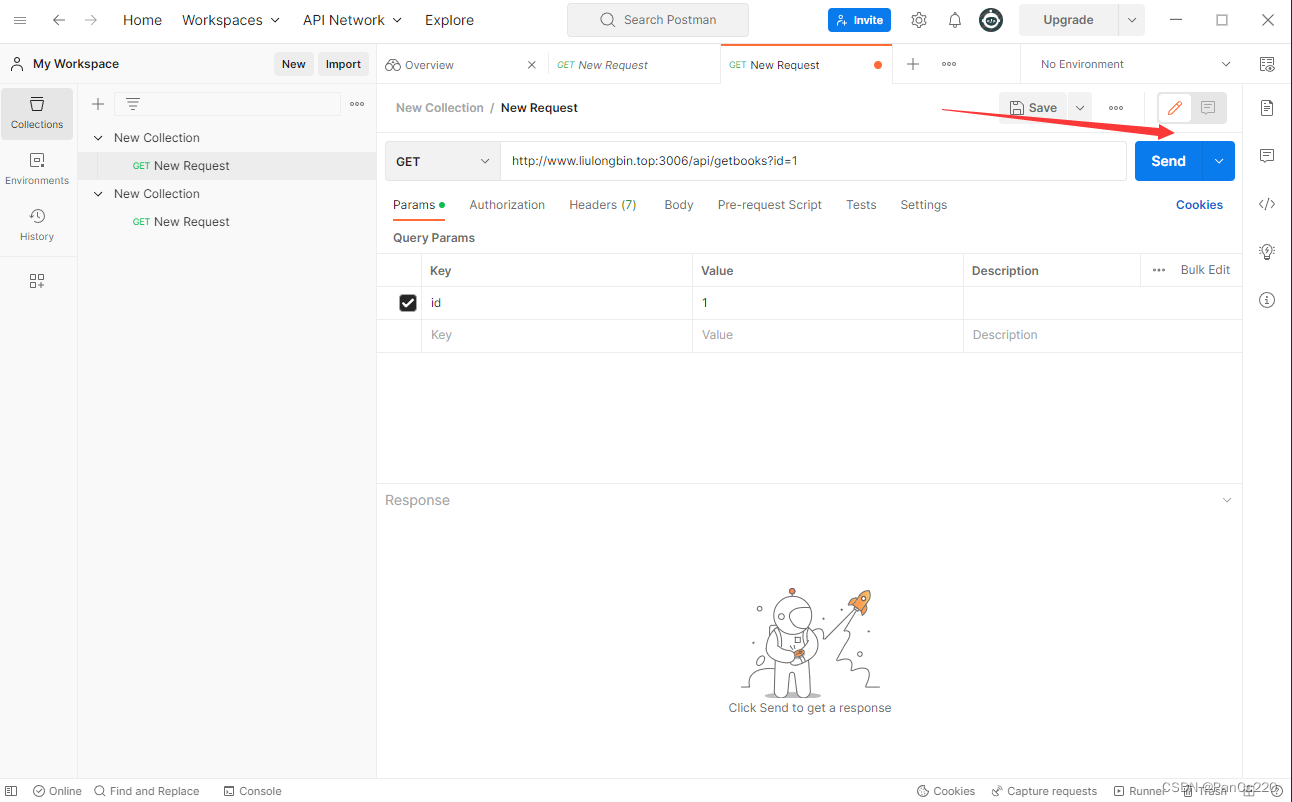Open the user avatar menu
This screenshot has width=1292, height=802.
pyautogui.click(x=991, y=20)
